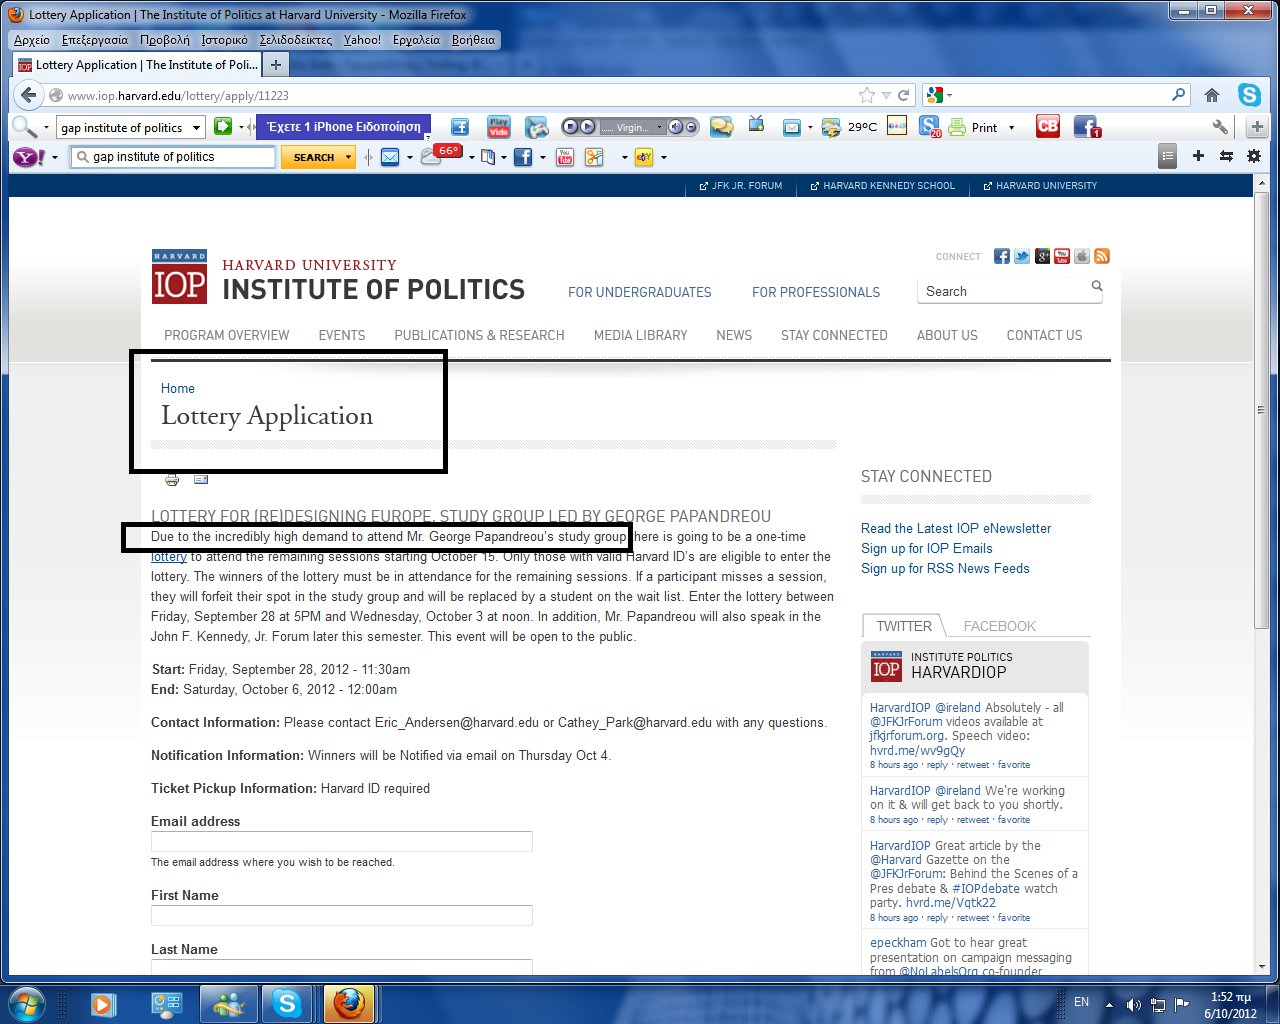Open the Yahoo toolbar eBay icon
1280x1024 pixels.
click(644, 157)
